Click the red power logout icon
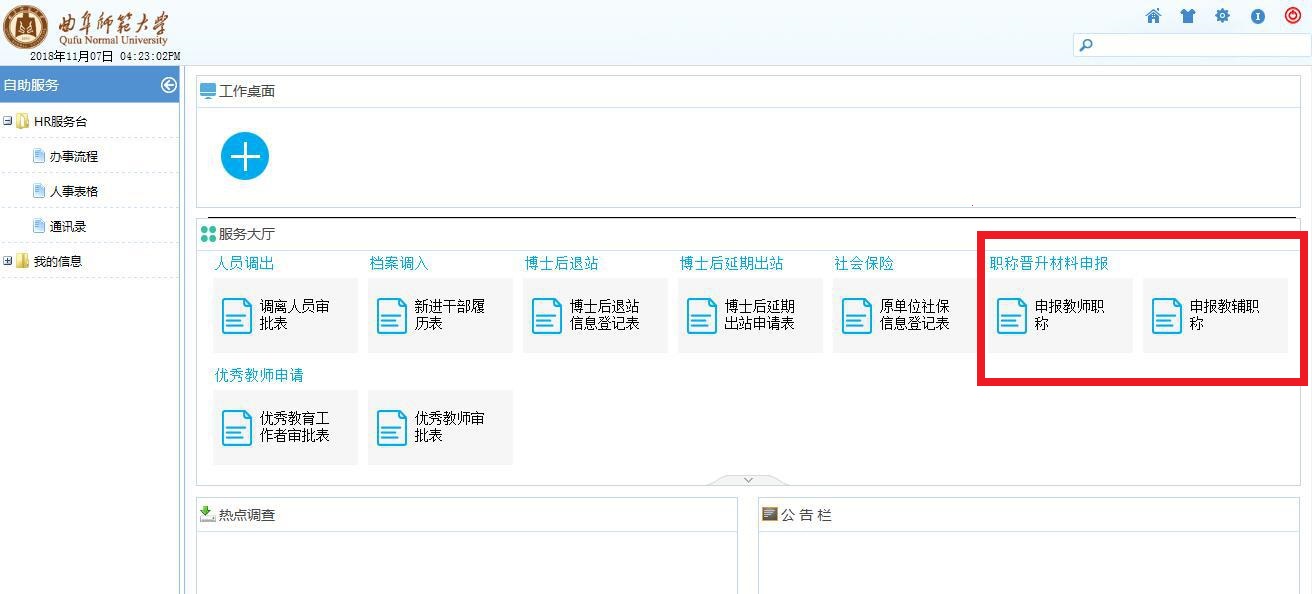Screen dimensions: 1312x594 1292,16
